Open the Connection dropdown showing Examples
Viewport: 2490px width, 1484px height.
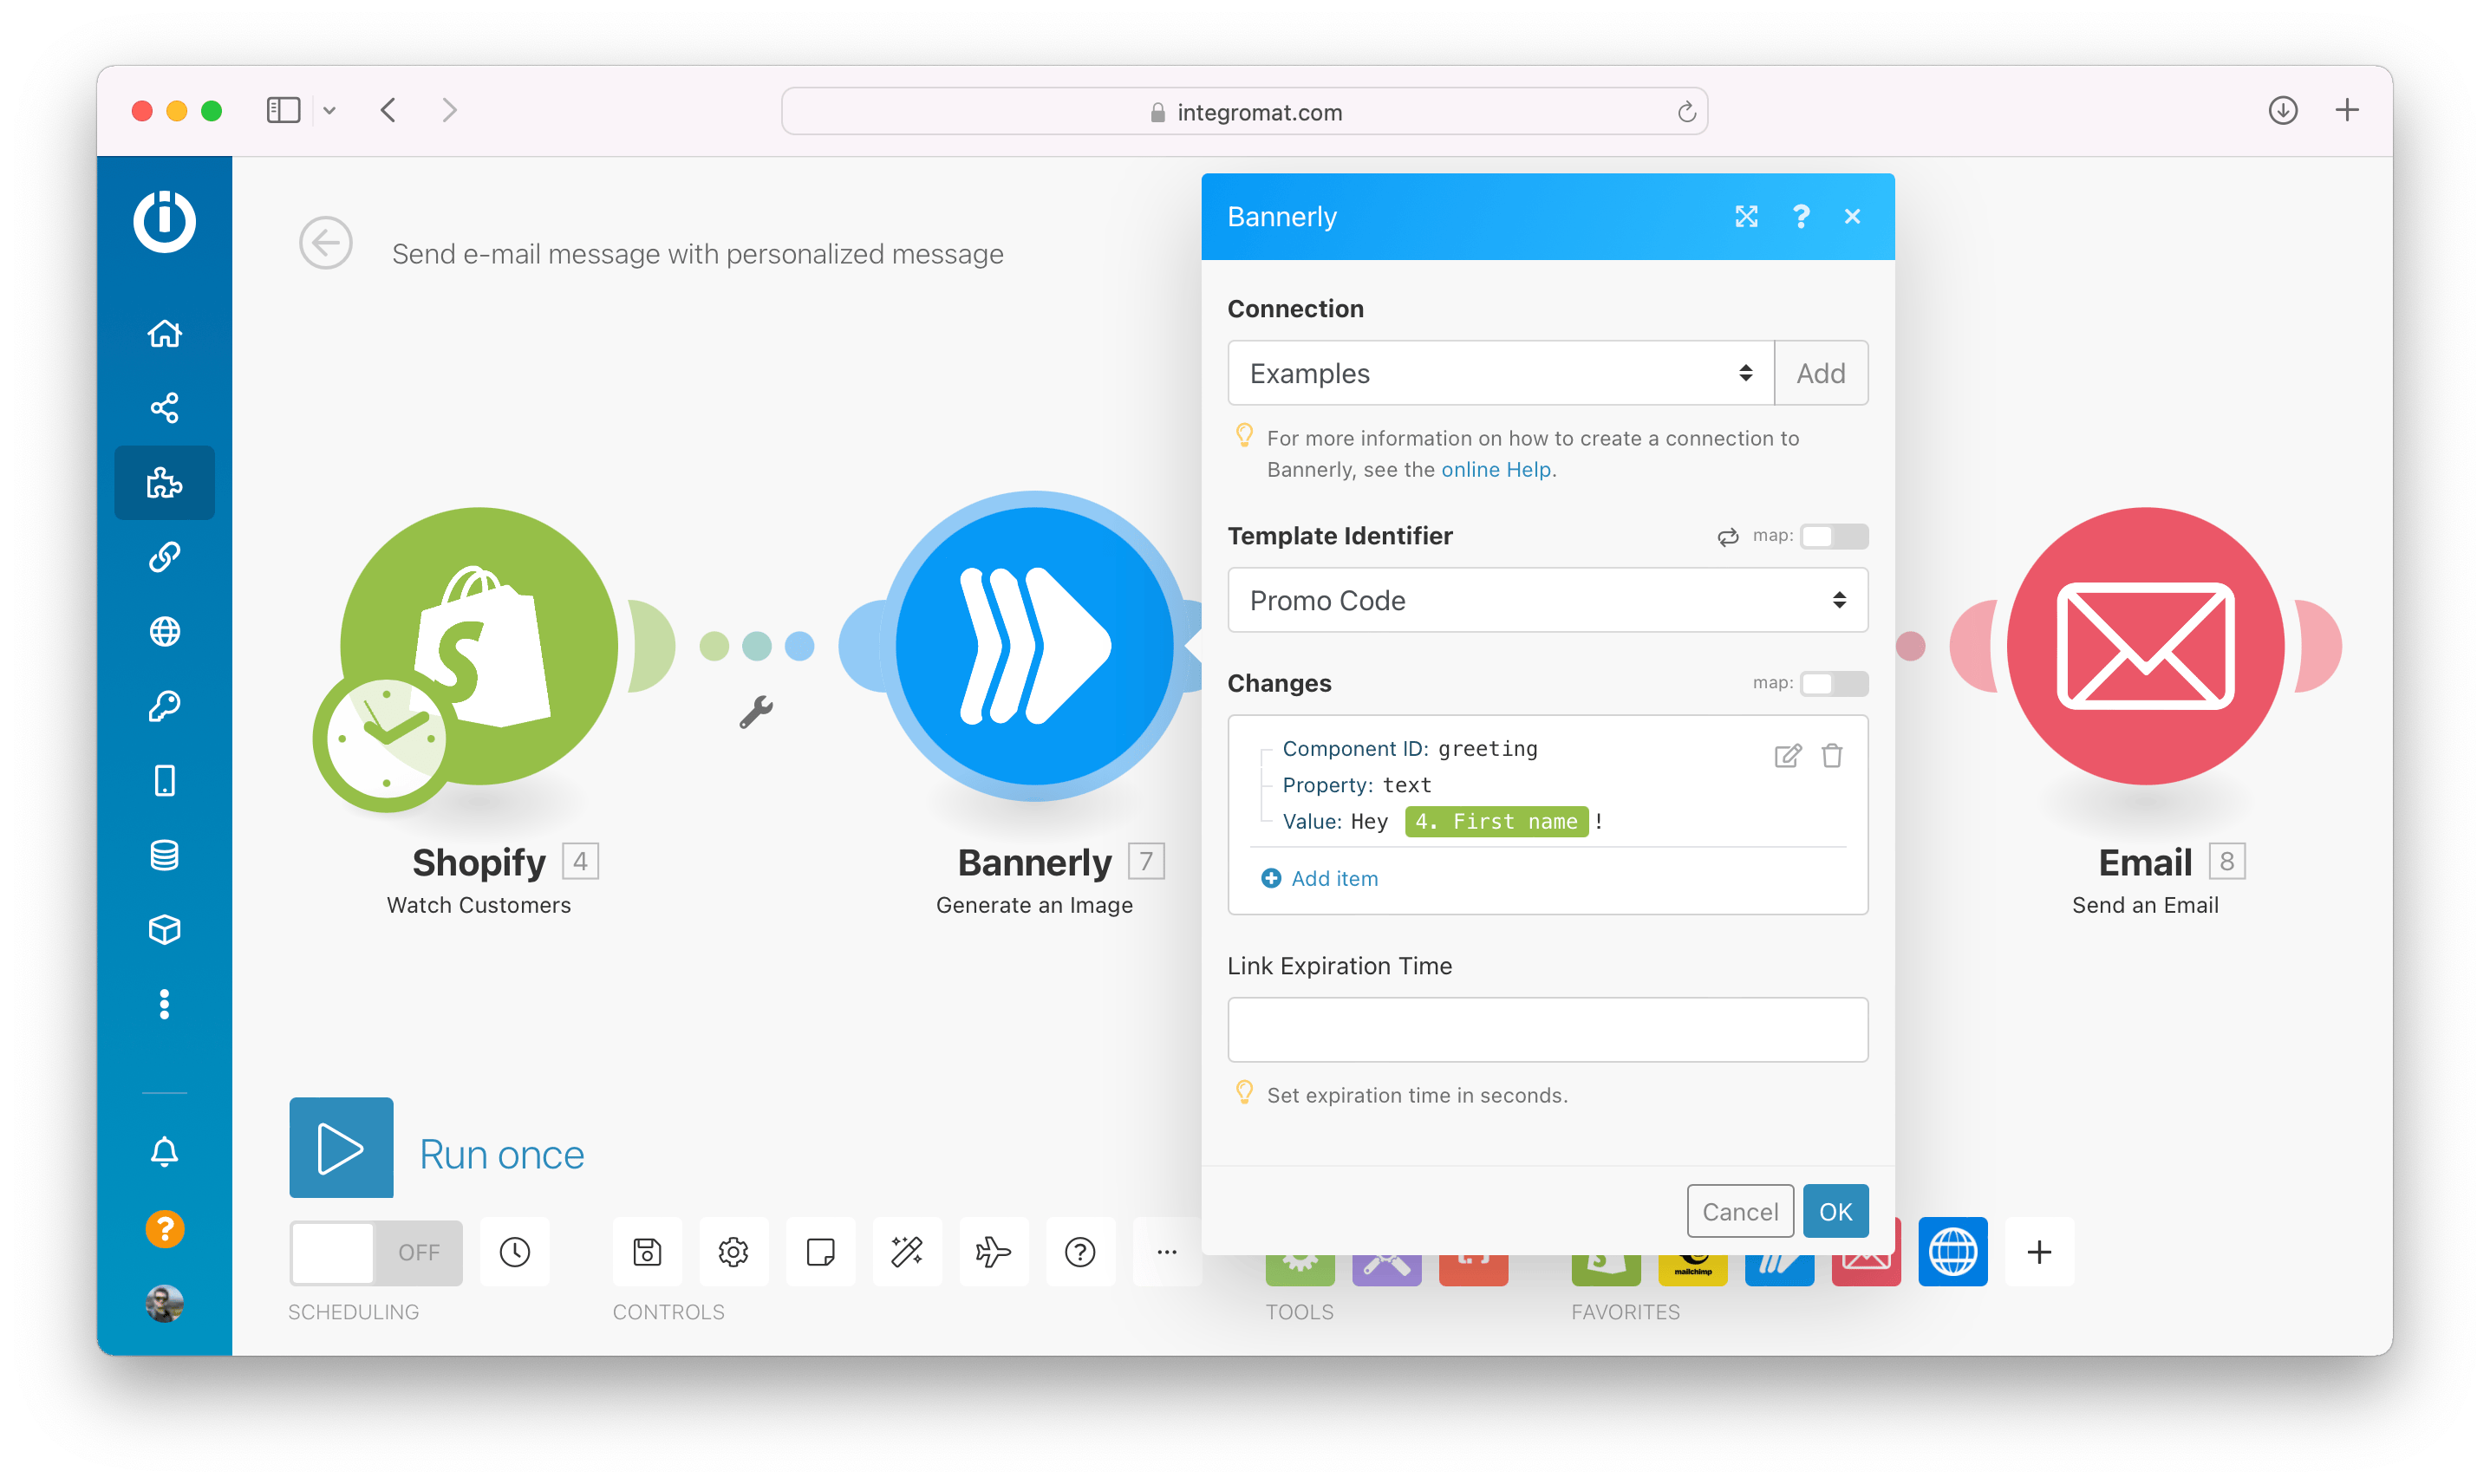click(x=1500, y=373)
